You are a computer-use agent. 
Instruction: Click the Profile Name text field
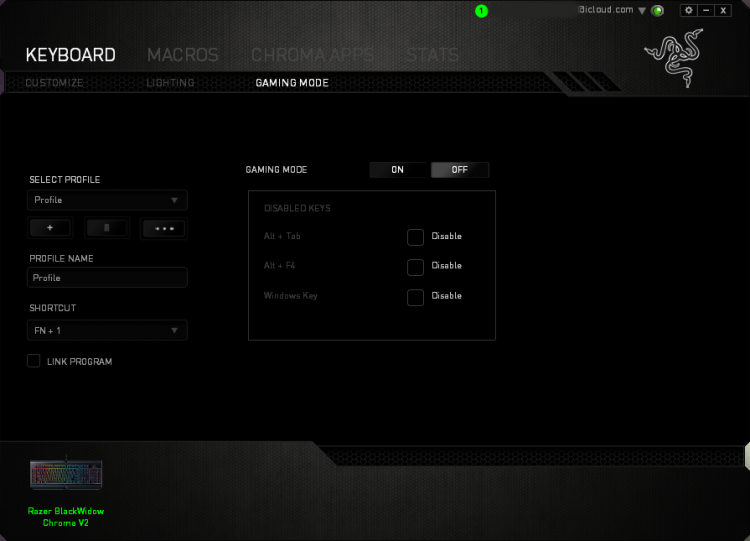click(x=107, y=278)
